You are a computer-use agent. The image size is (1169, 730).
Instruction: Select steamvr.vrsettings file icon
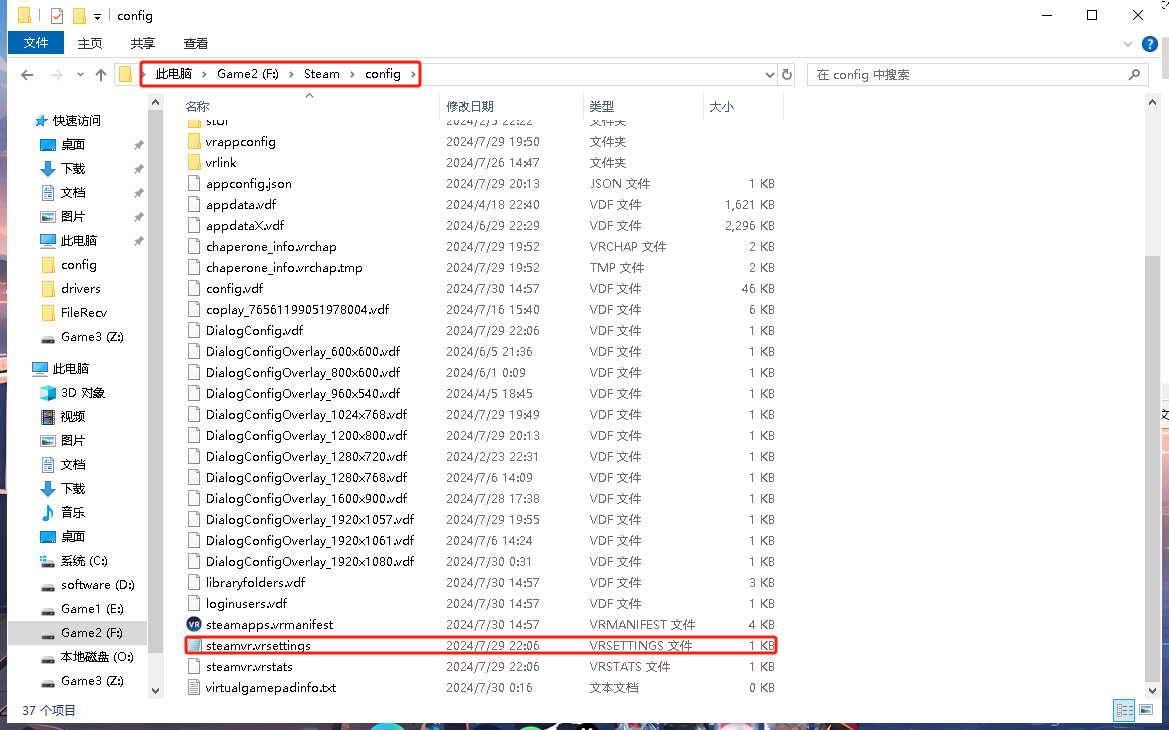coord(194,646)
